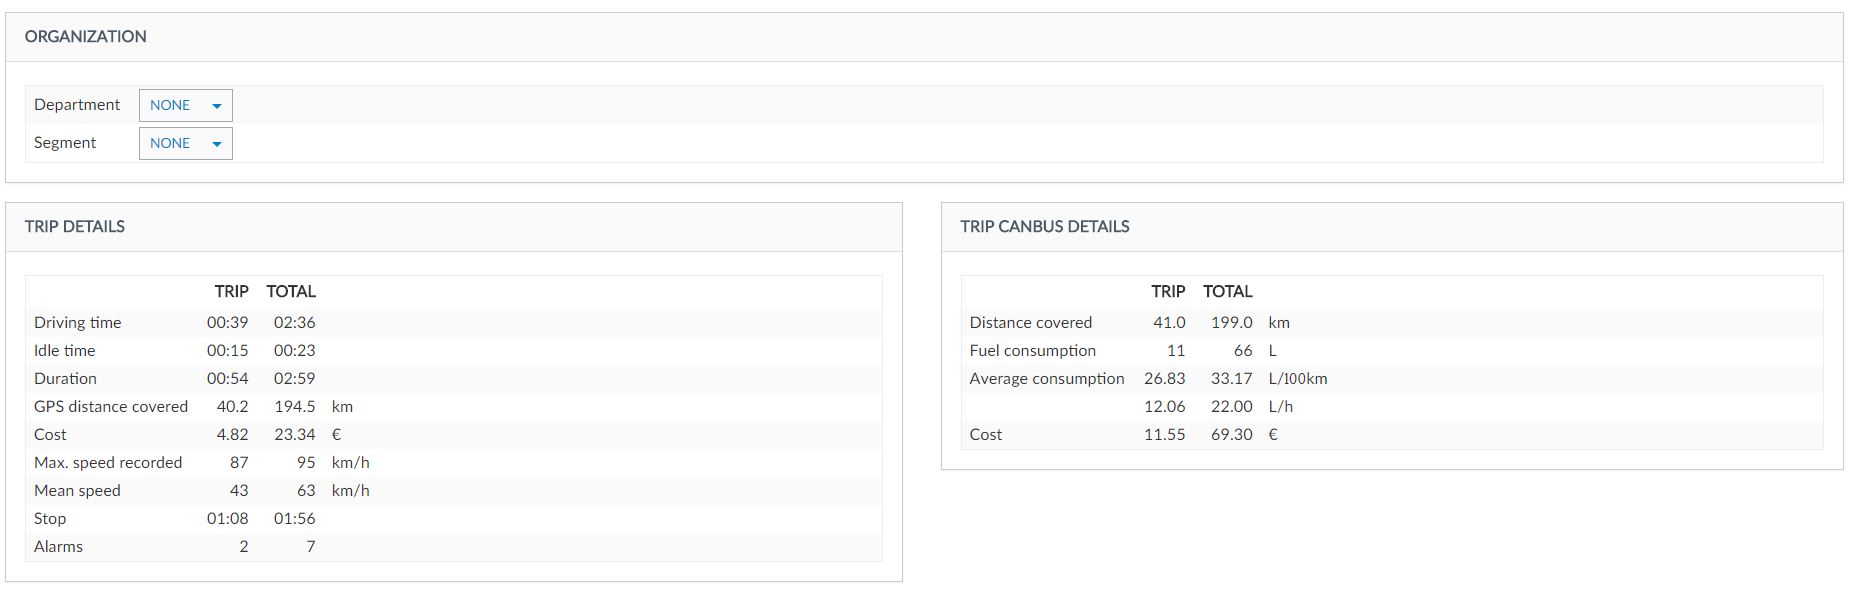Image resolution: width=1859 pixels, height=597 pixels.
Task: Select the Duration row label
Action: click(x=65, y=379)
